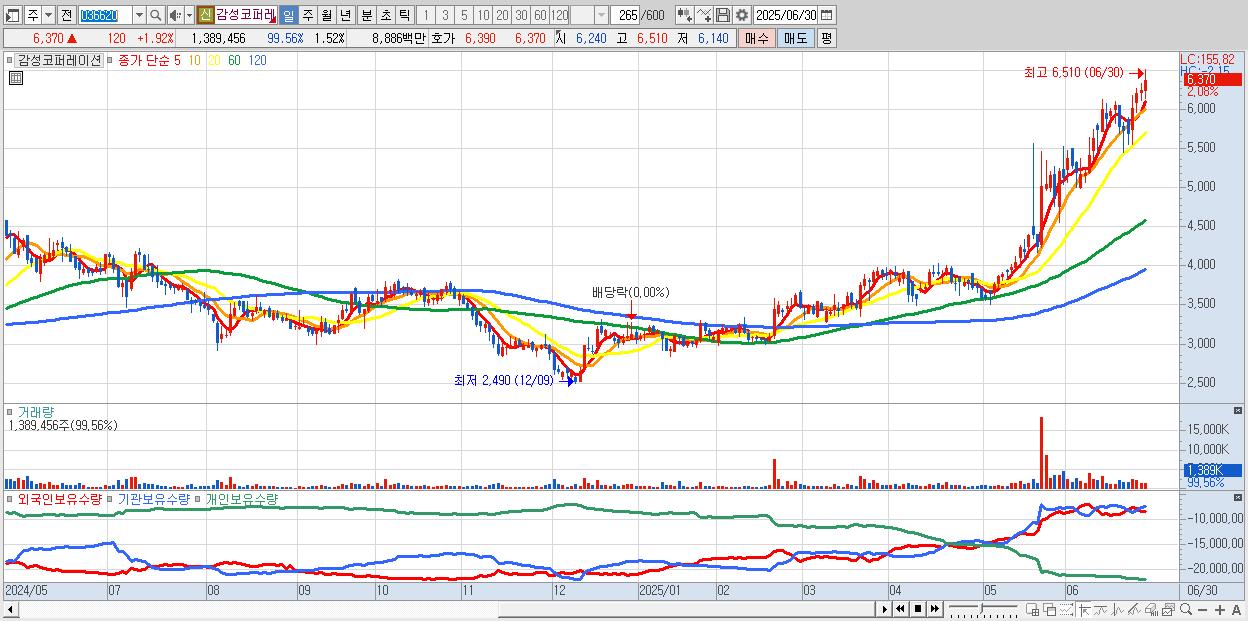Viewport: 1248px width, 621px height.
Task: Click the split window grid icon in bottom toolbar
Action: pyautogui.click(x=1033, y=610)
